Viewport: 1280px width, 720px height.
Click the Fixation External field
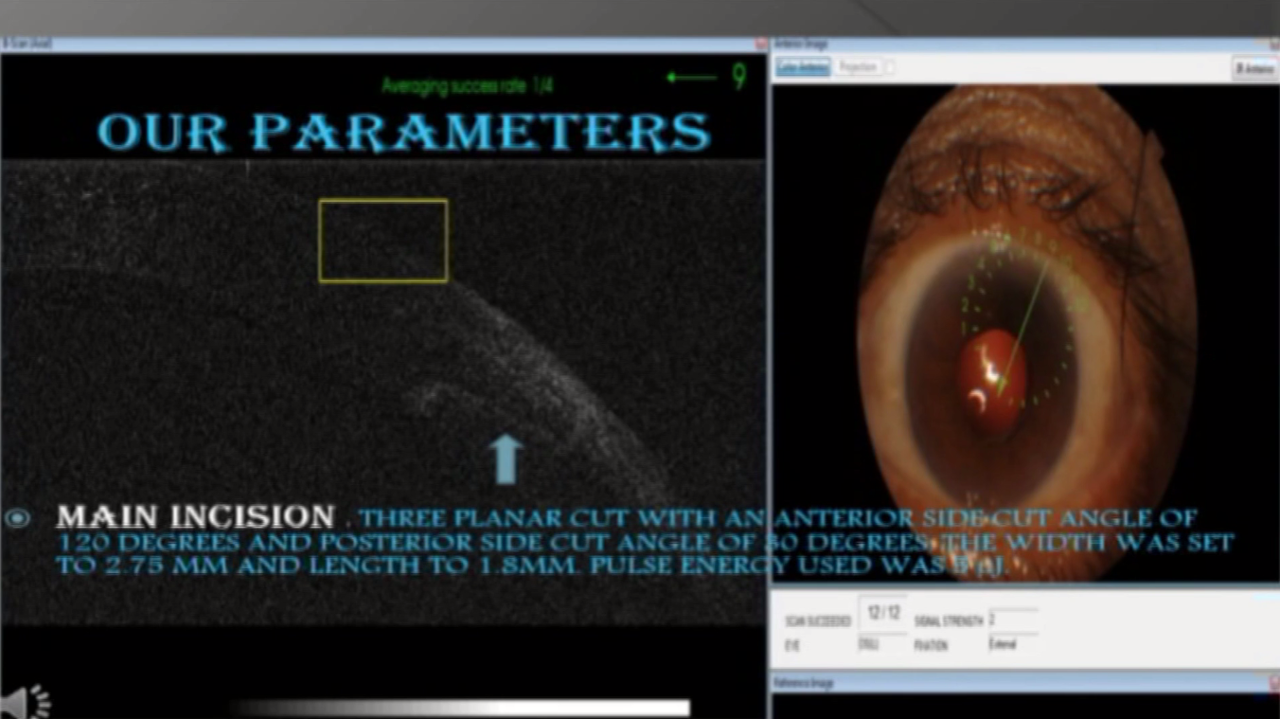click(x=1012, y=644)
